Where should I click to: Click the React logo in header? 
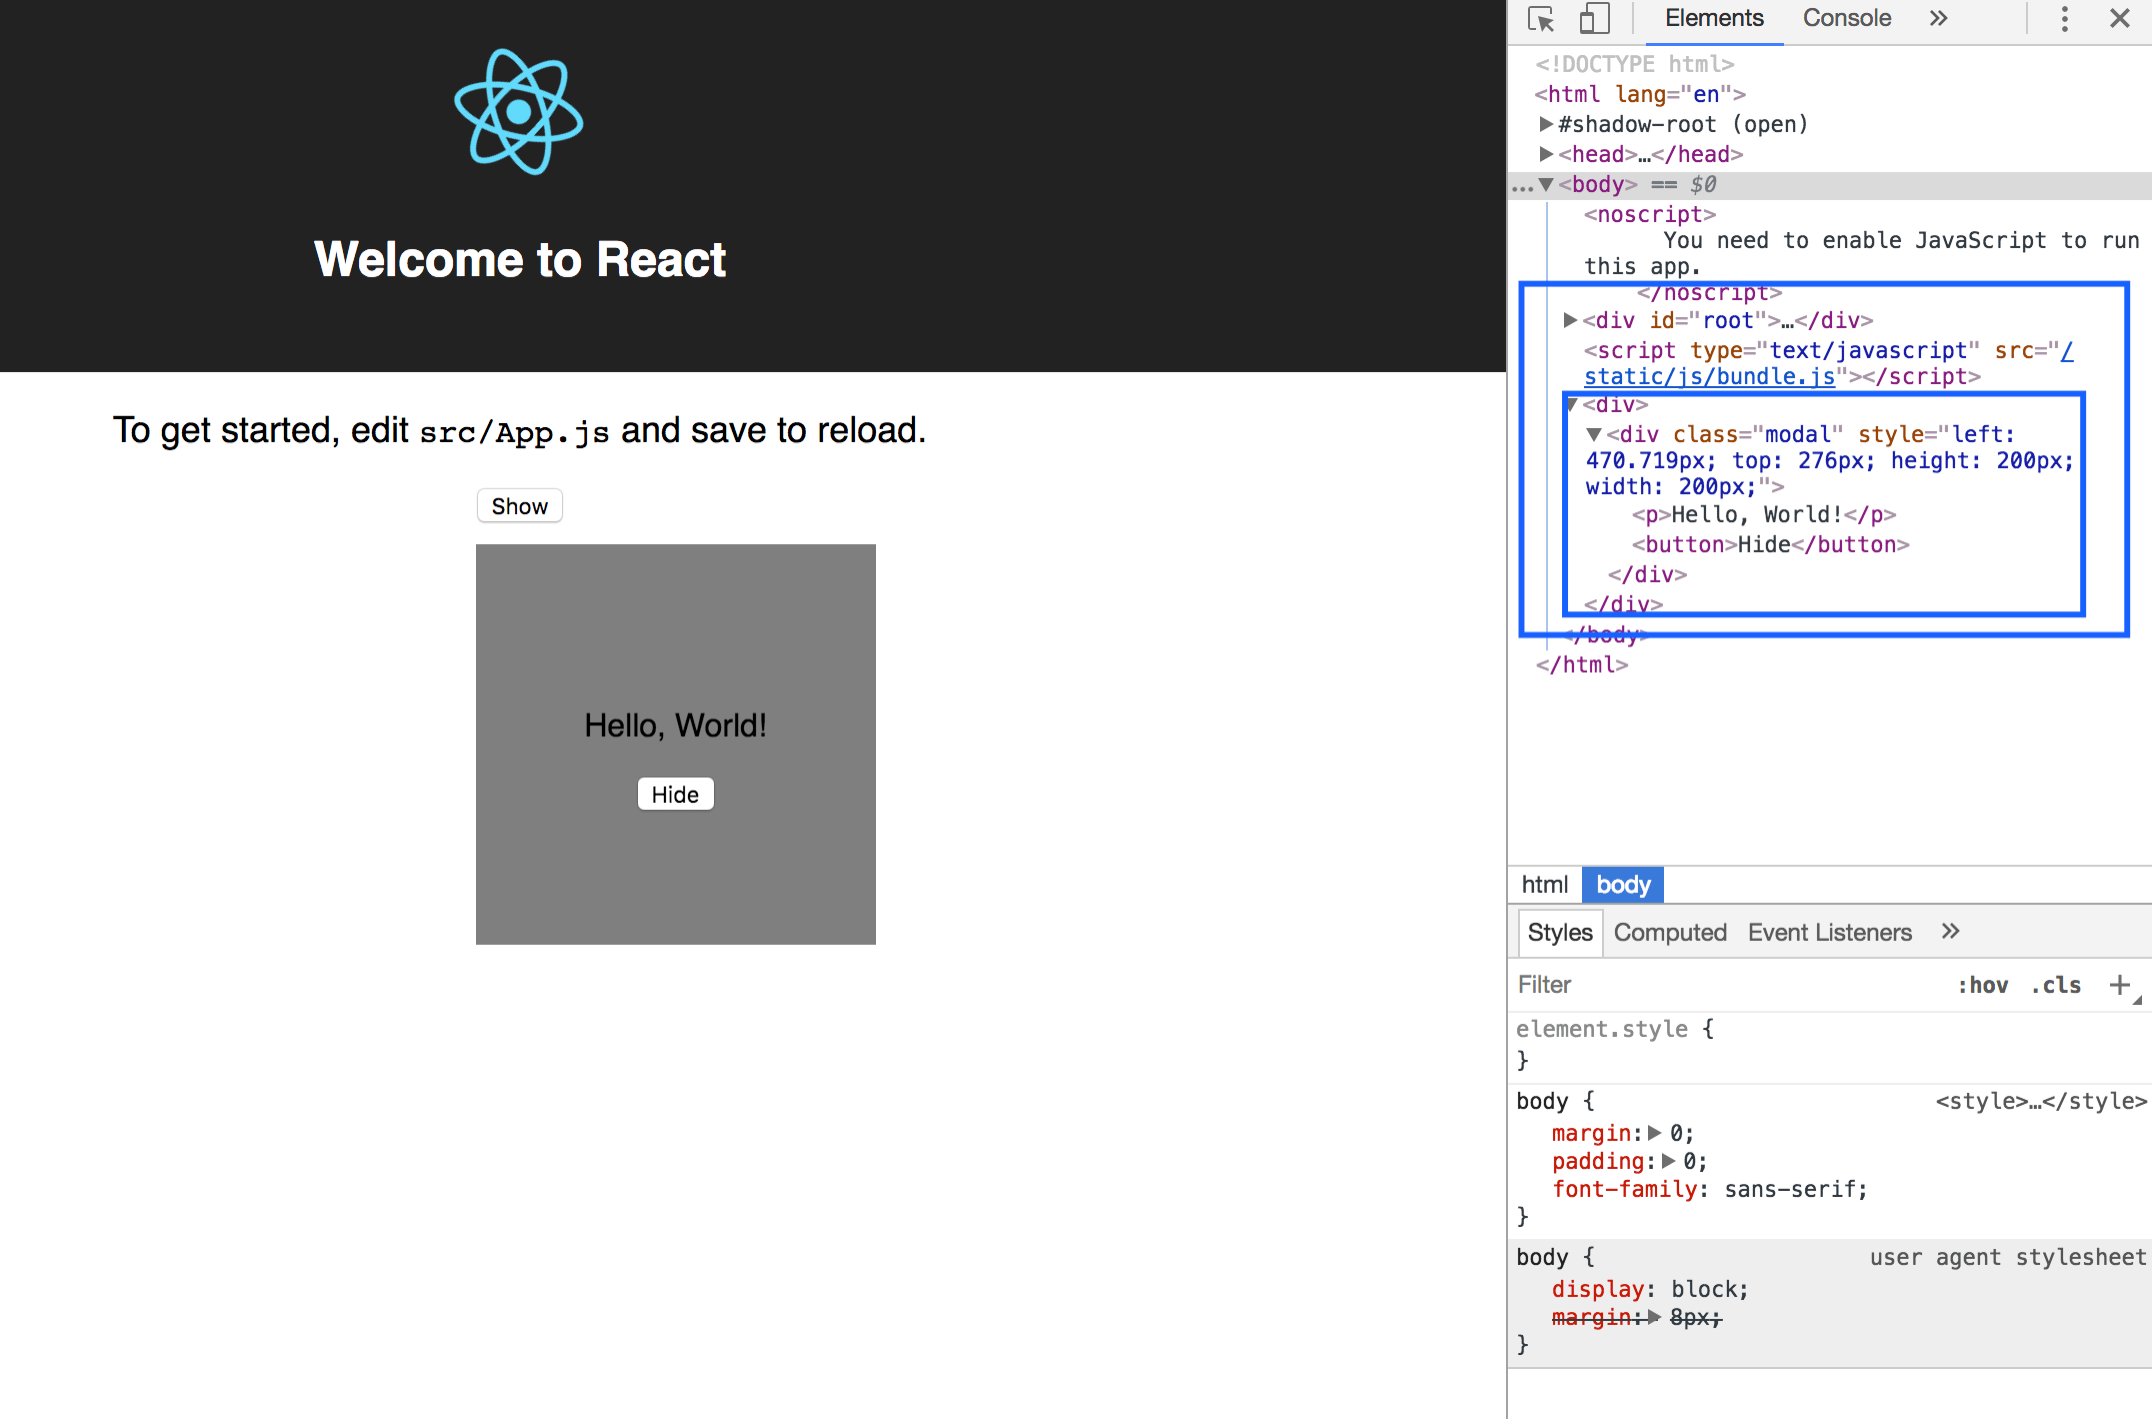[518, 112]
